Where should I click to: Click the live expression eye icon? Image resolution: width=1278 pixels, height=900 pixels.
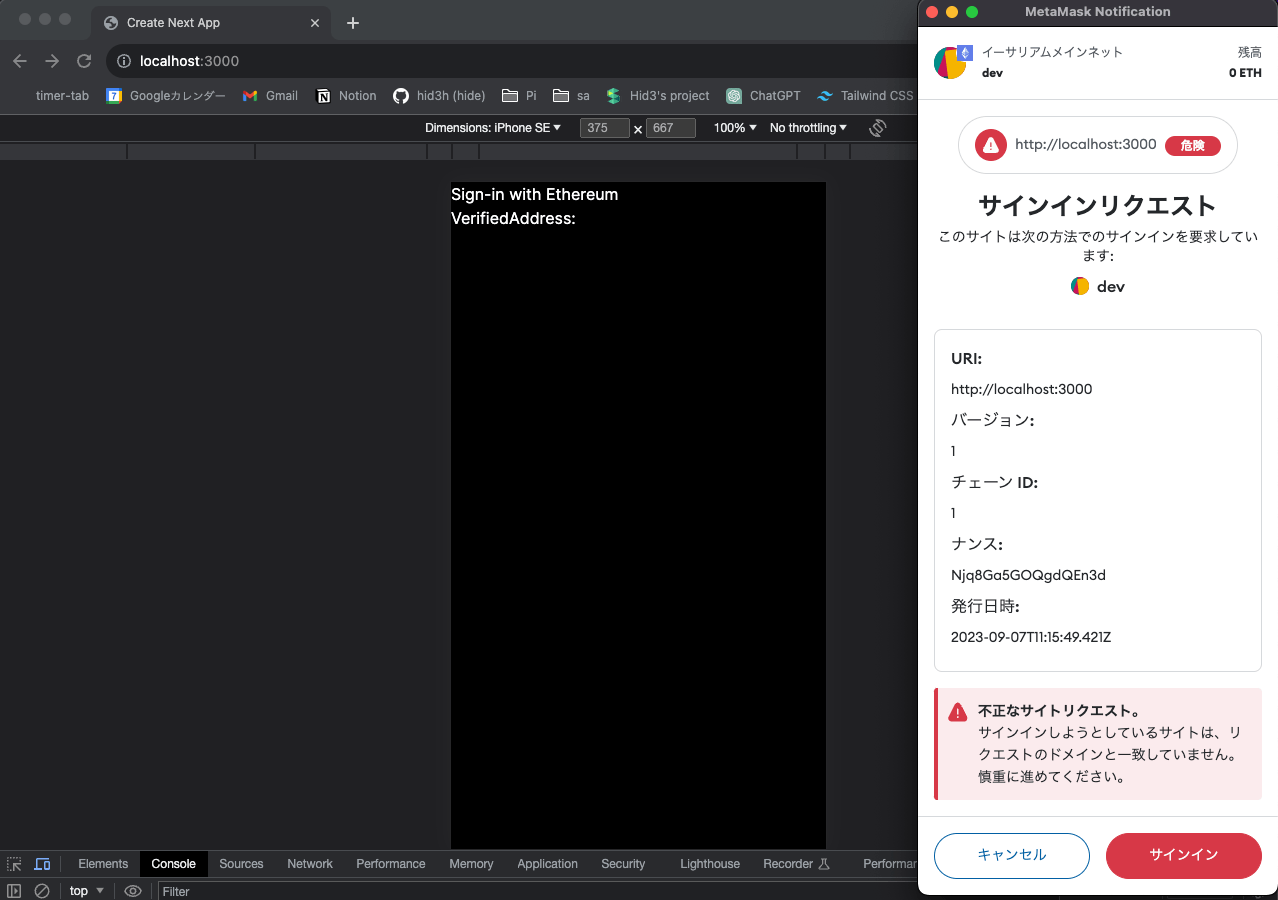tap(133, 891)
